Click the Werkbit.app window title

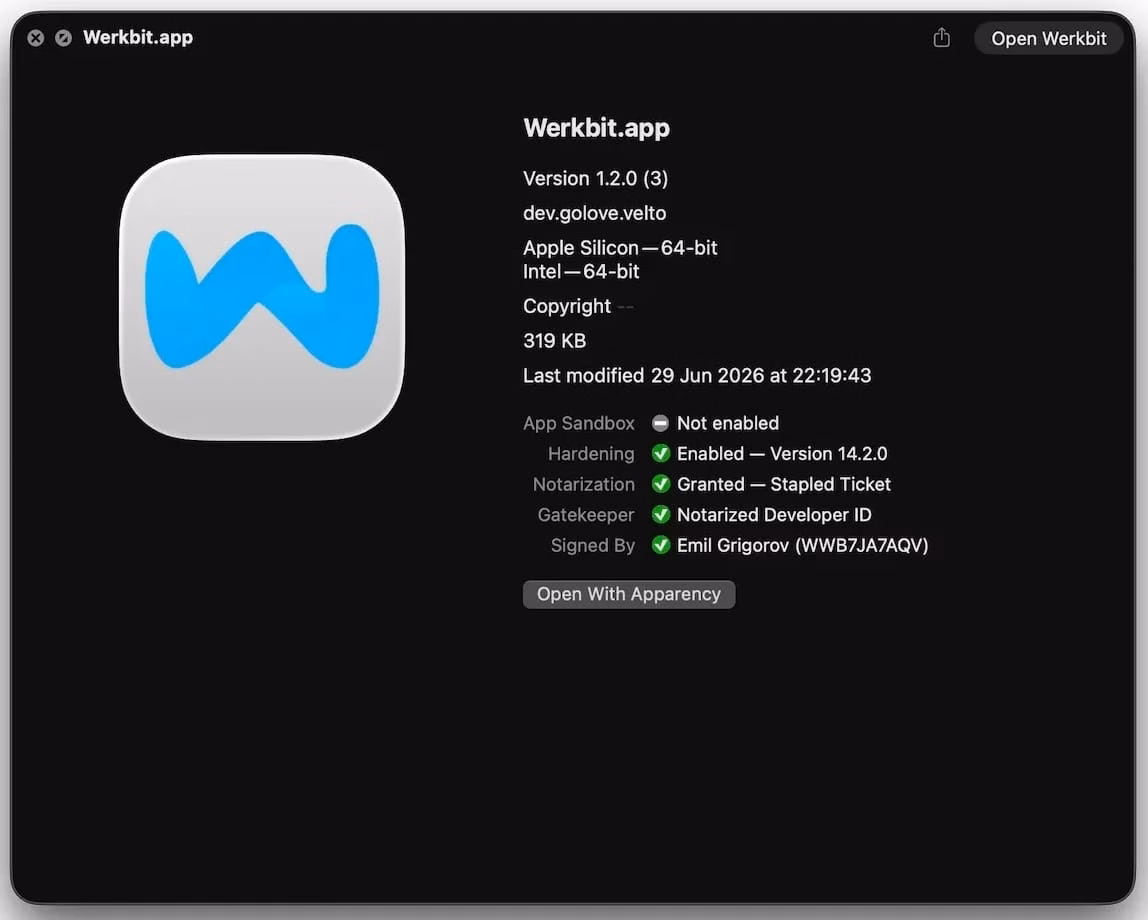[138, 37]
